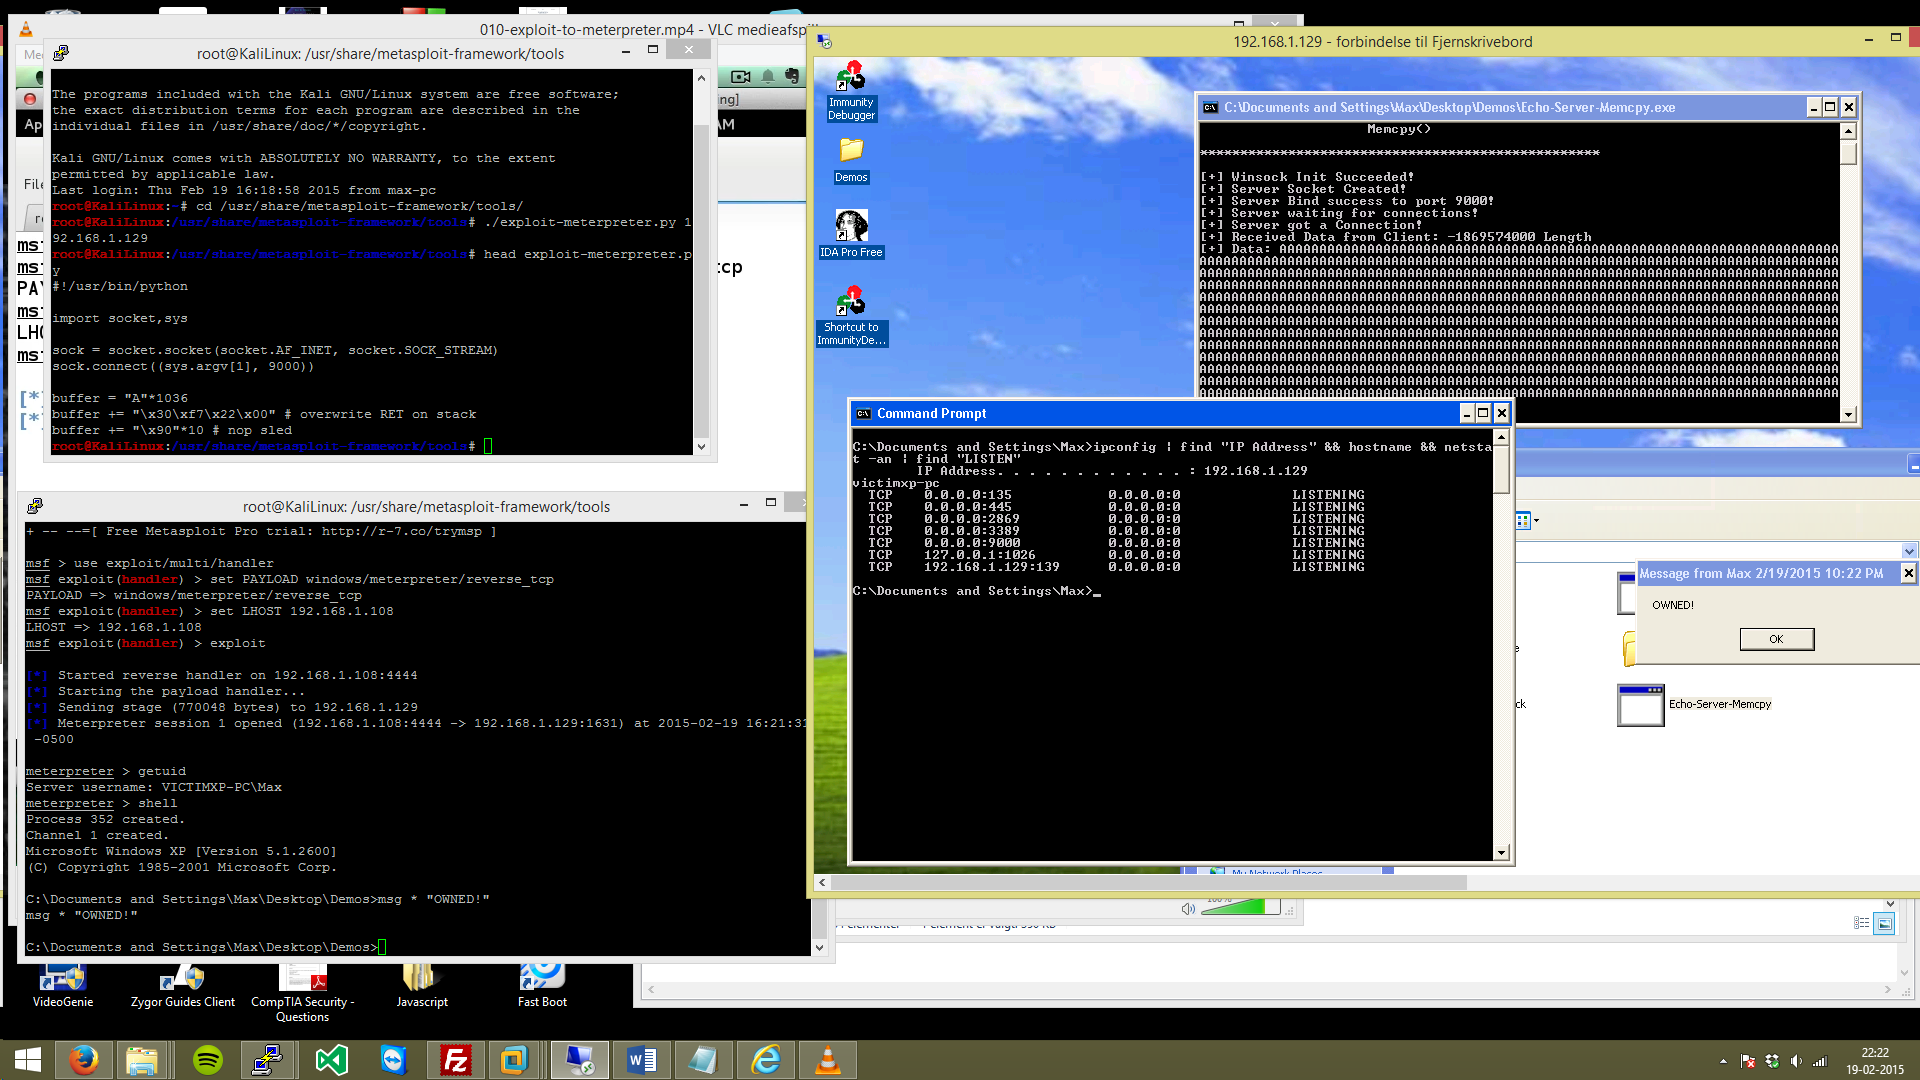
Task: Open the Demos folder on desktop
Action: pyautogui.click(x=851, y=152)
